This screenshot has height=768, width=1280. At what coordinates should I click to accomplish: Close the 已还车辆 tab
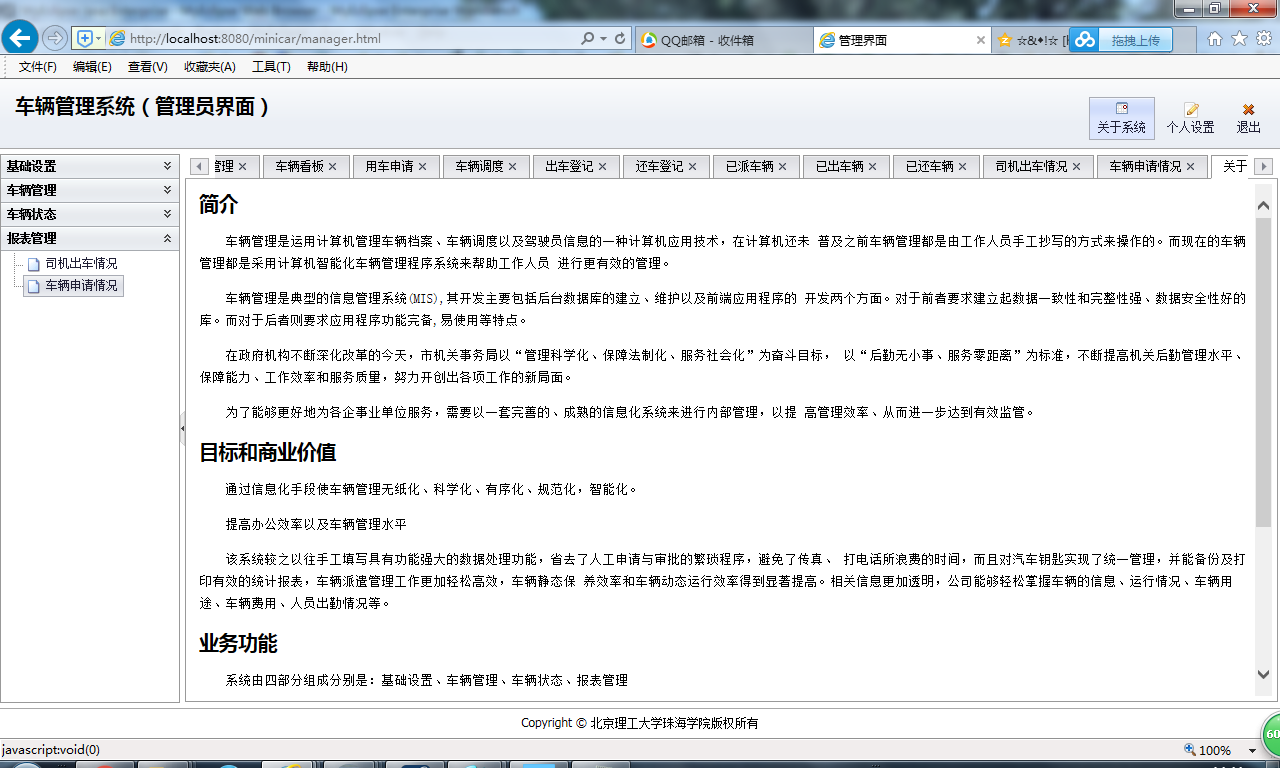[x=962, y=167]
